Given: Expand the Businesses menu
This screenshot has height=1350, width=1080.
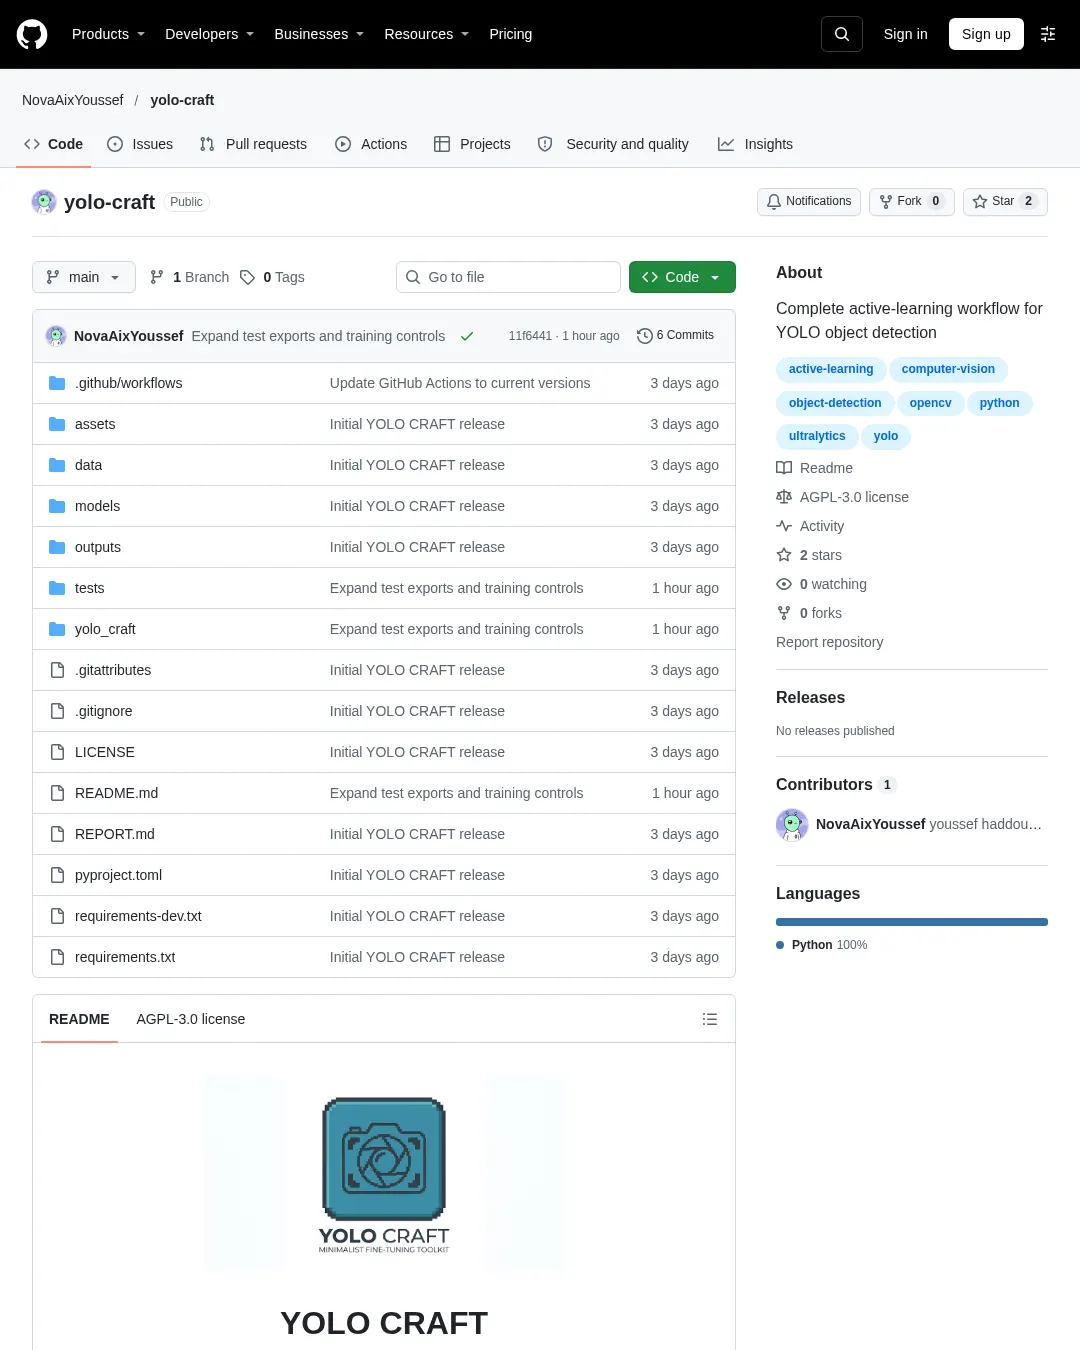Looking at the screenshot, I should (x=319, y=34).
